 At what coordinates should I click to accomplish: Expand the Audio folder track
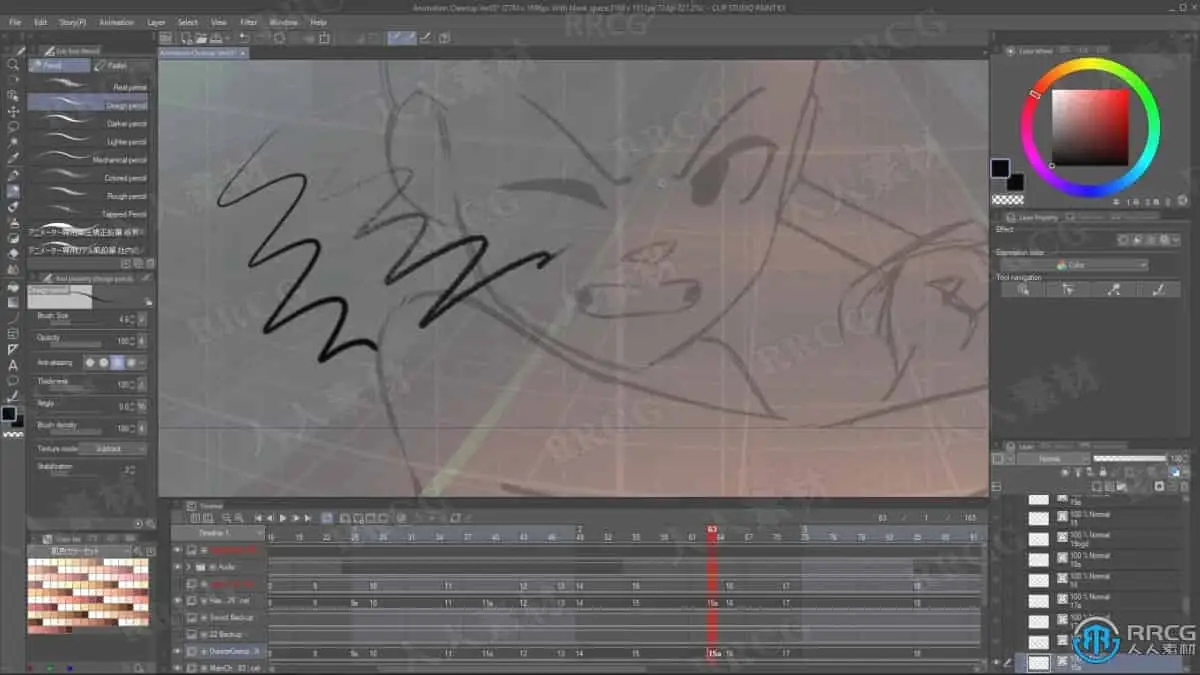point(188,567)
